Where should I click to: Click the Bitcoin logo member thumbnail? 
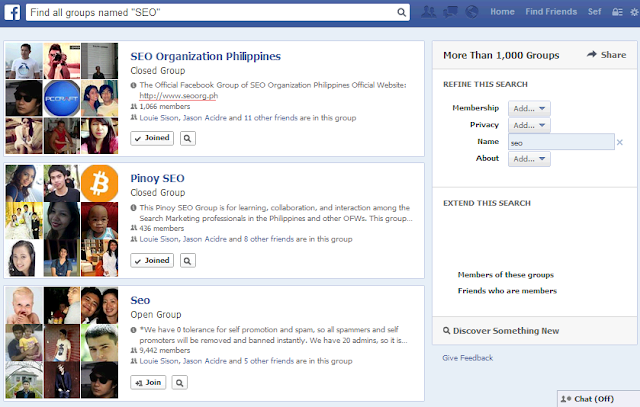tap(99, 183)
